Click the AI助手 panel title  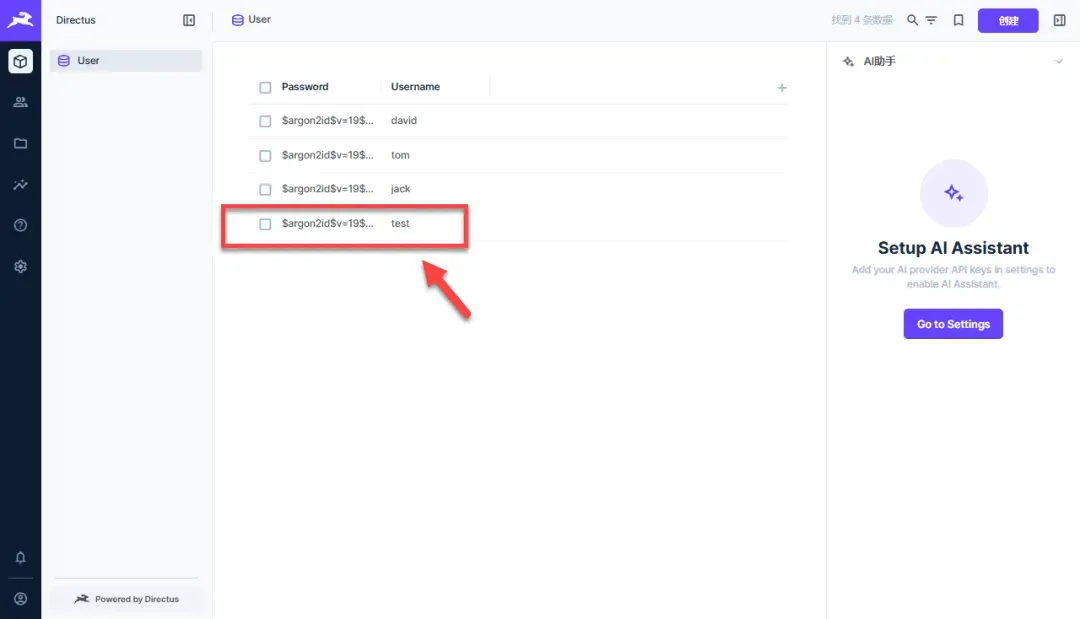tap(880, 61)
